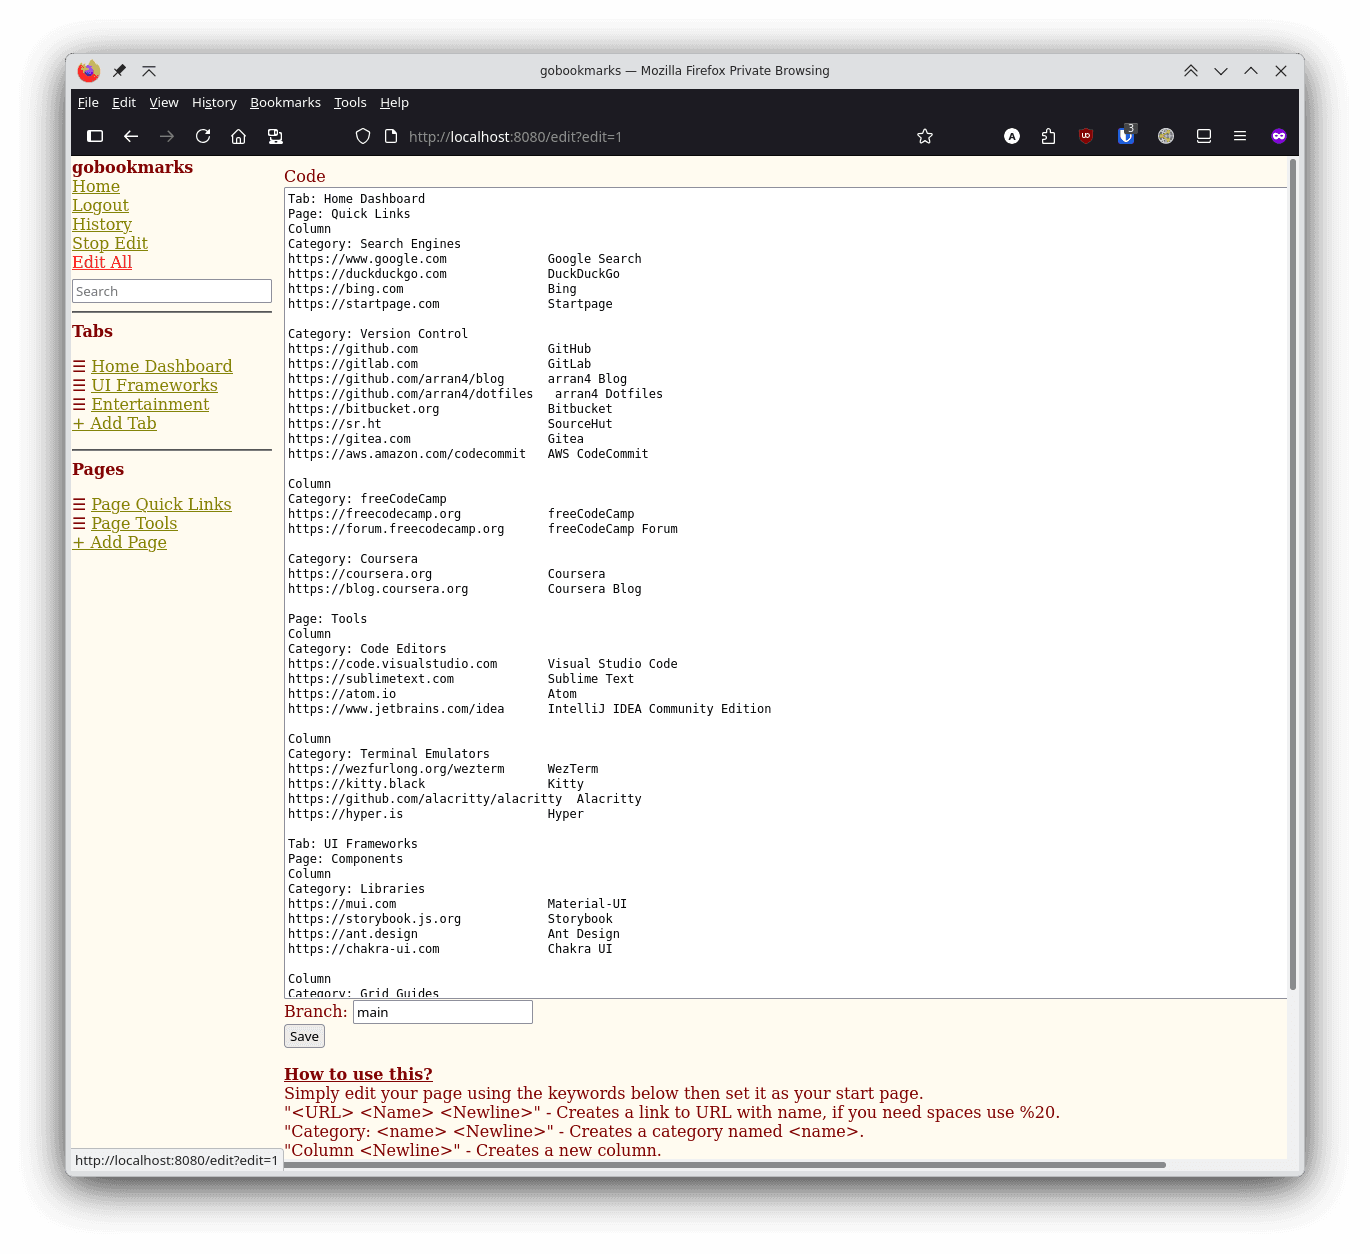
Task: Open the UI Frameworks tab link
Action: 154,385
